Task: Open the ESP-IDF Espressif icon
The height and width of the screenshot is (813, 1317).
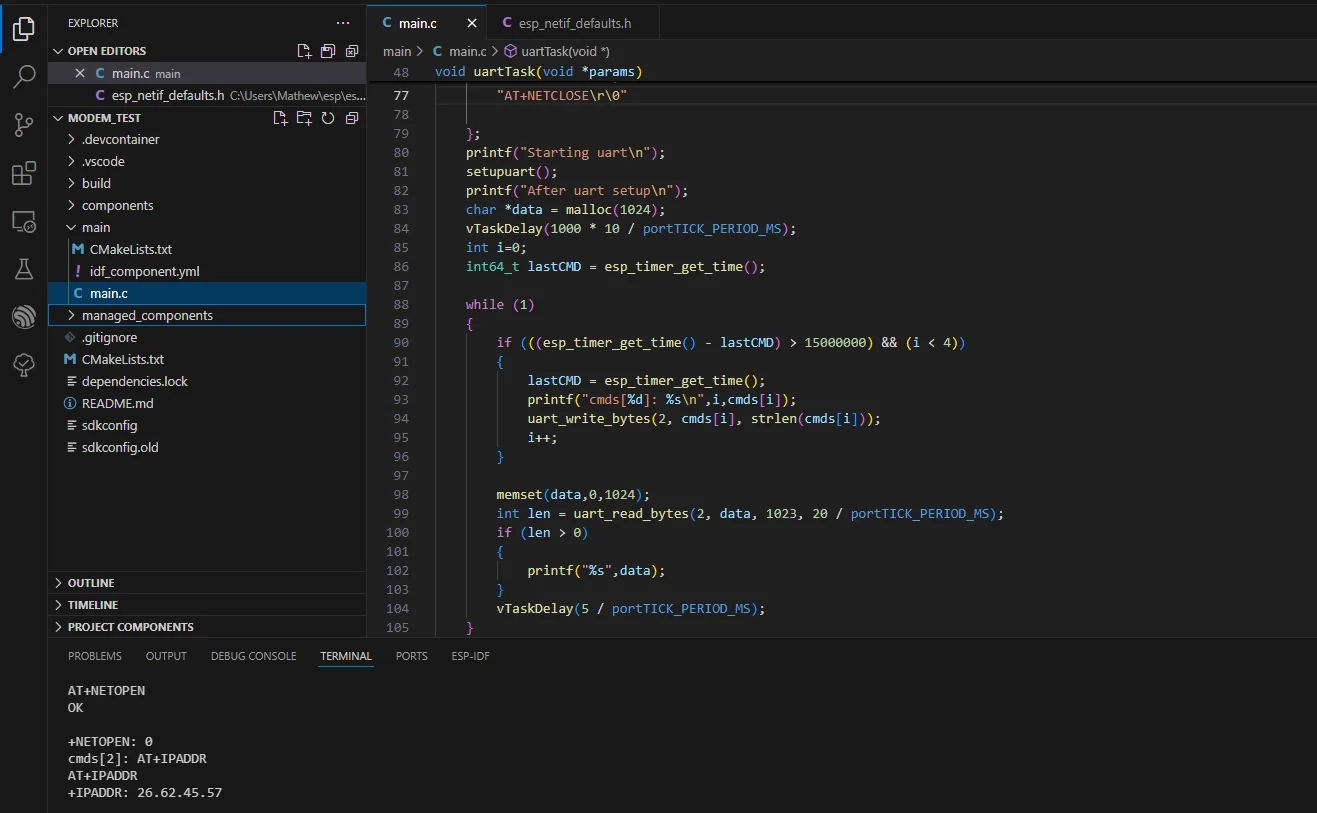Action: tap(24, 317)
